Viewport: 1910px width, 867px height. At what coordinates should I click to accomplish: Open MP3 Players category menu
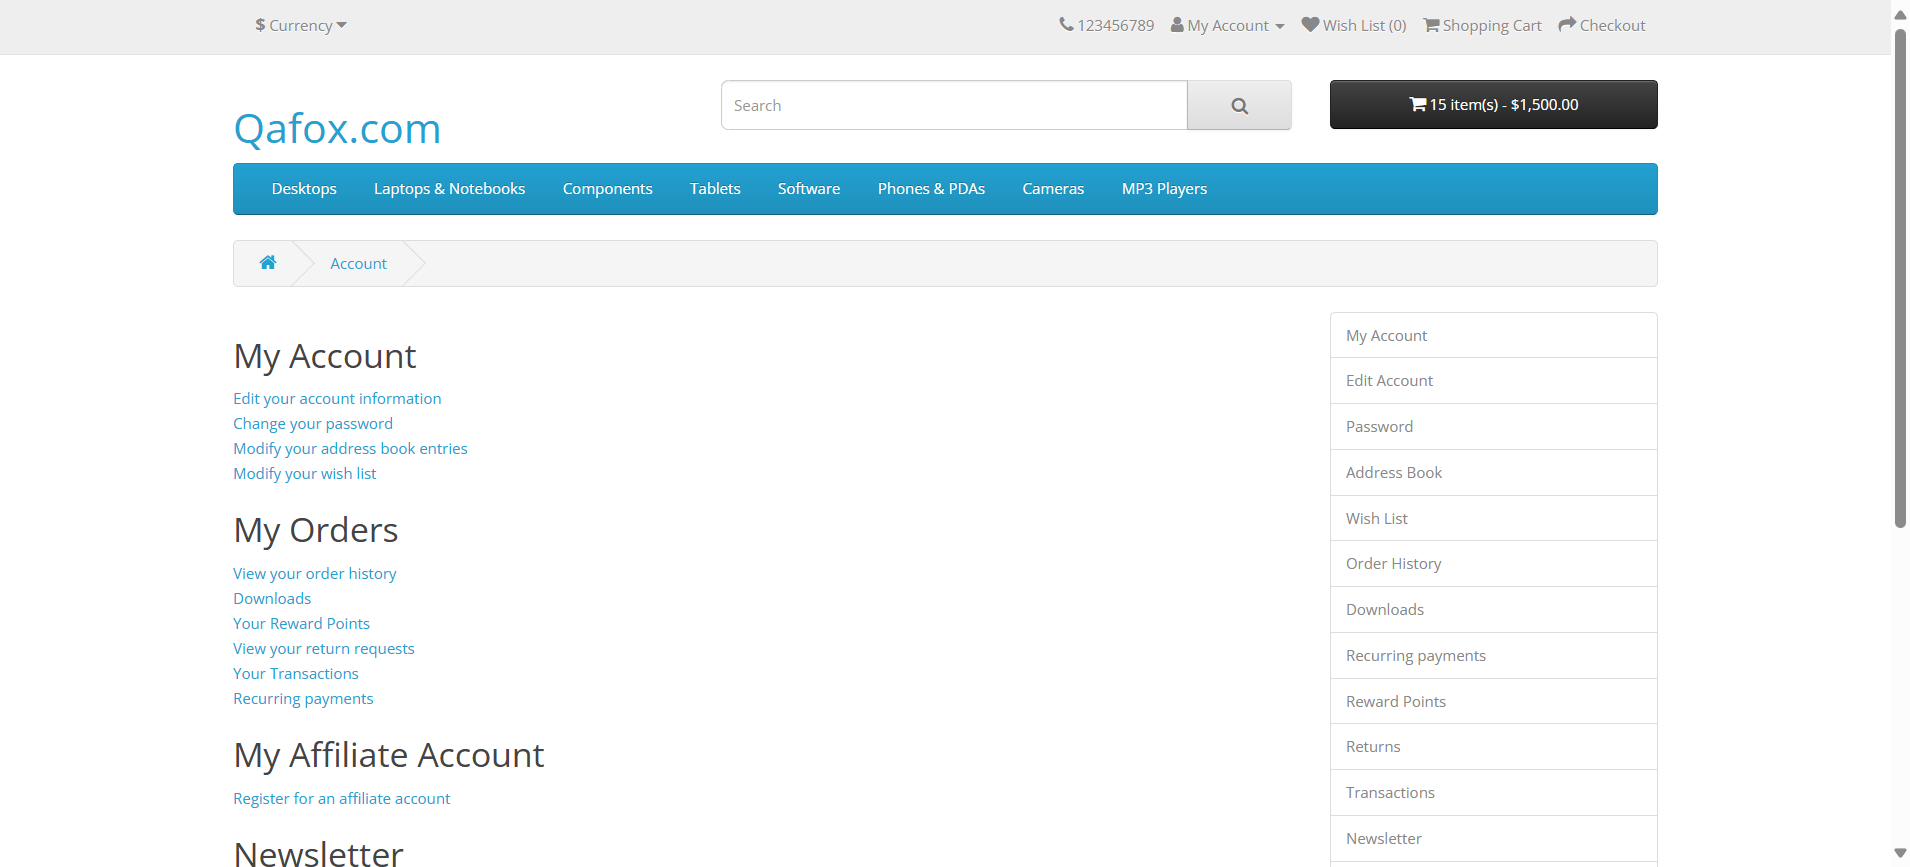point(1164,189)
